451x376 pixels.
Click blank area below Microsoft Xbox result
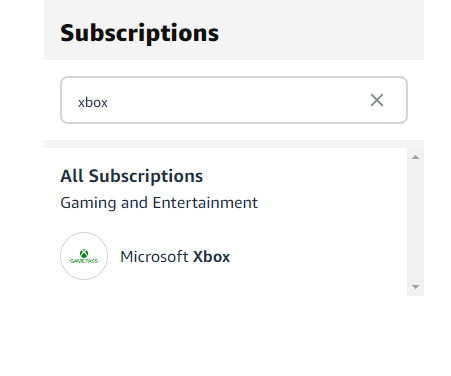click(225, 330)
